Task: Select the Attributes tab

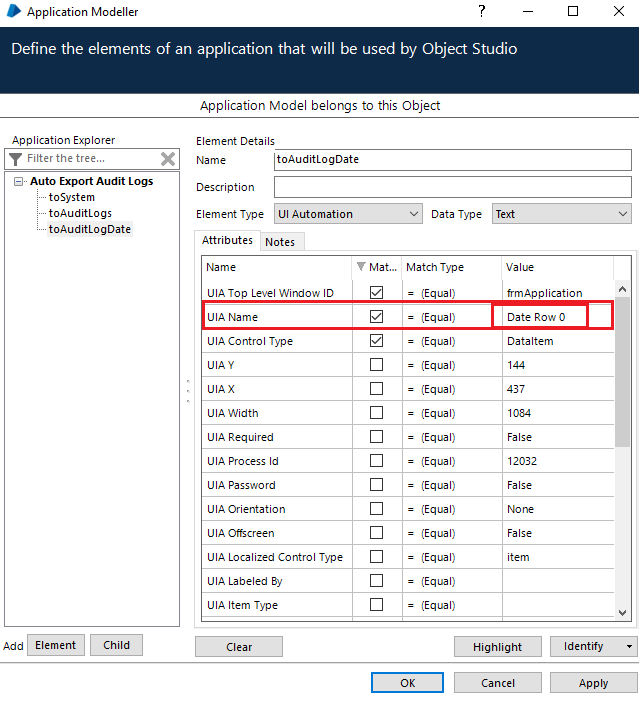Action: [227, 241]
